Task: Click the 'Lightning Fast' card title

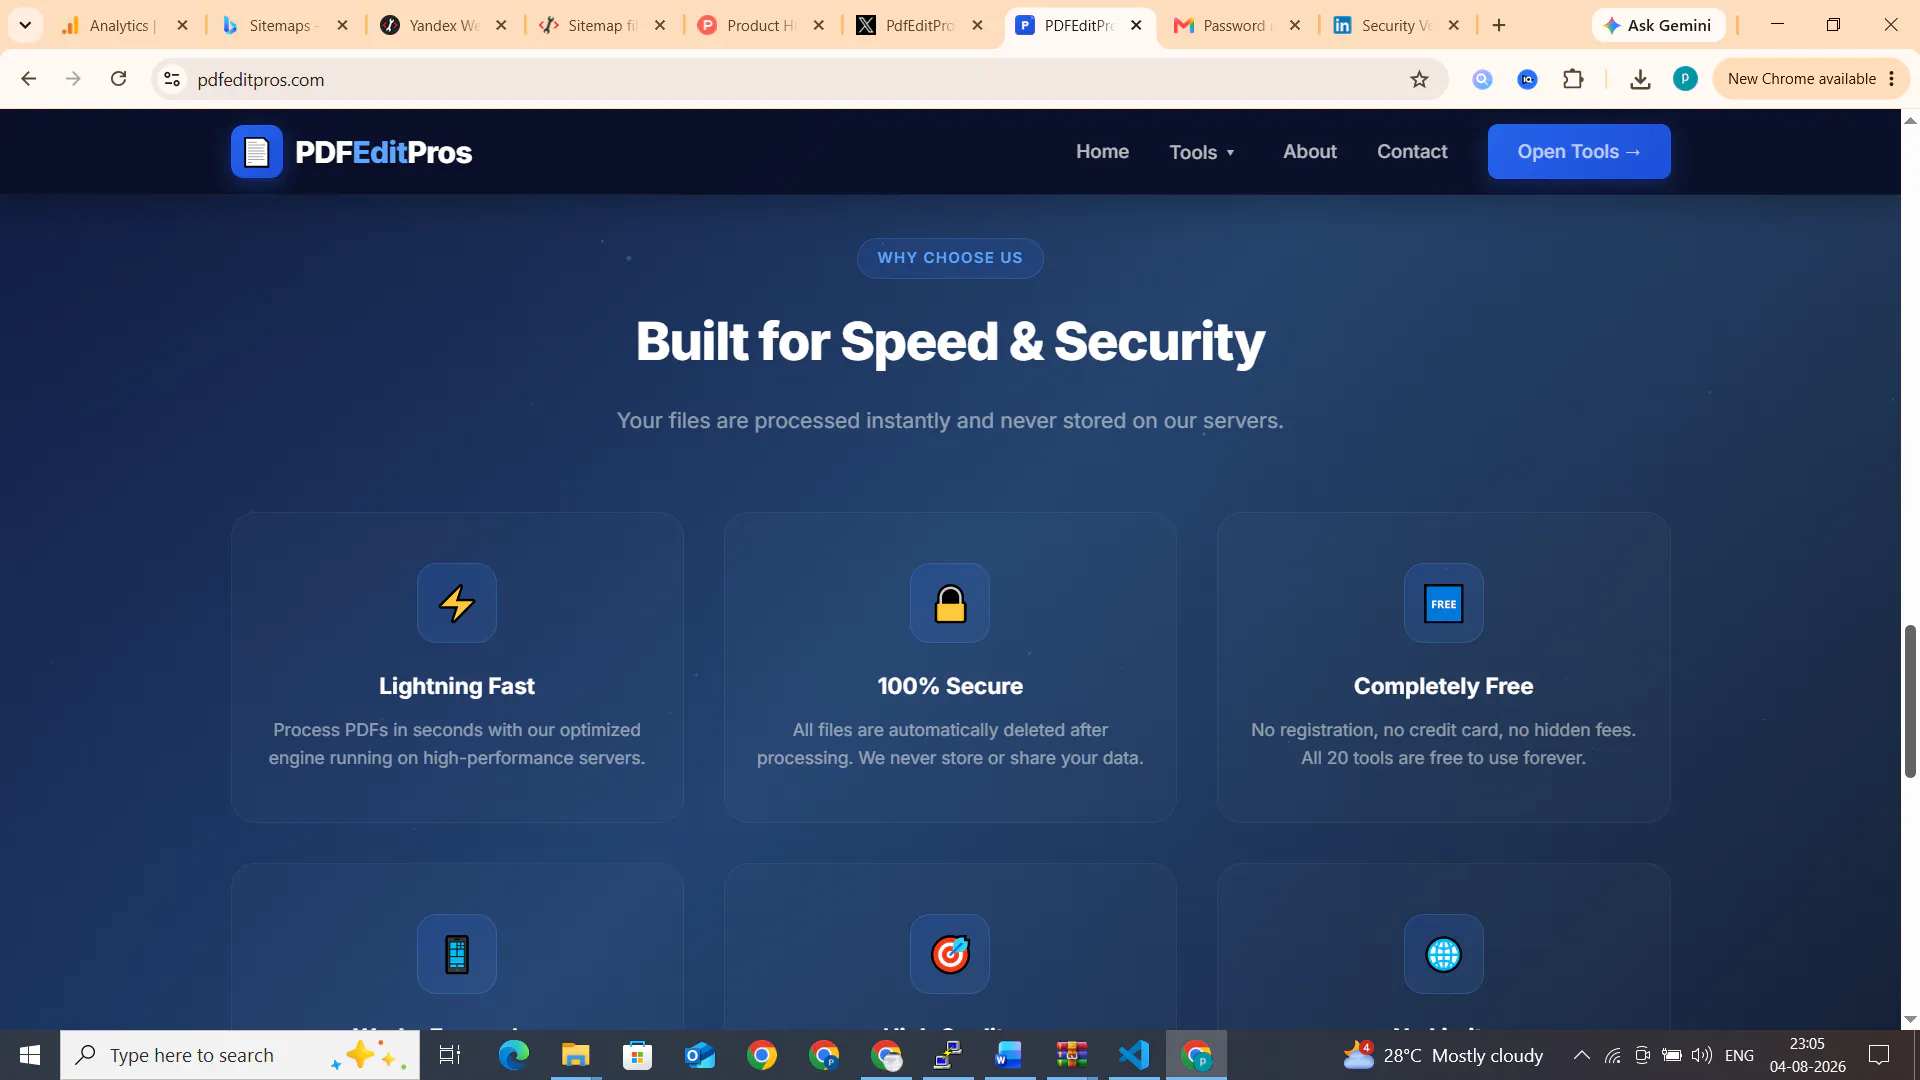Action: [457, 686]
